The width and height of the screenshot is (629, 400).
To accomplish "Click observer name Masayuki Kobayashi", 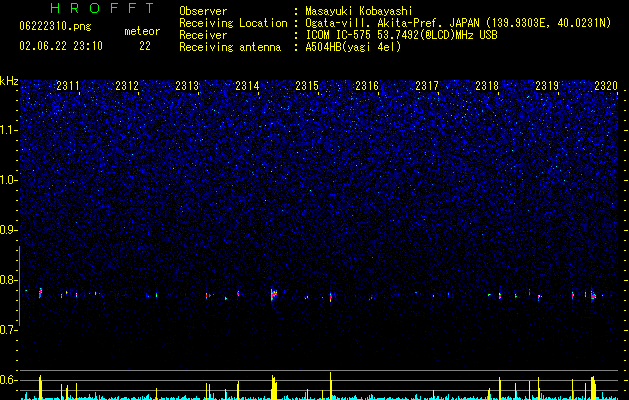I will 359,11.
